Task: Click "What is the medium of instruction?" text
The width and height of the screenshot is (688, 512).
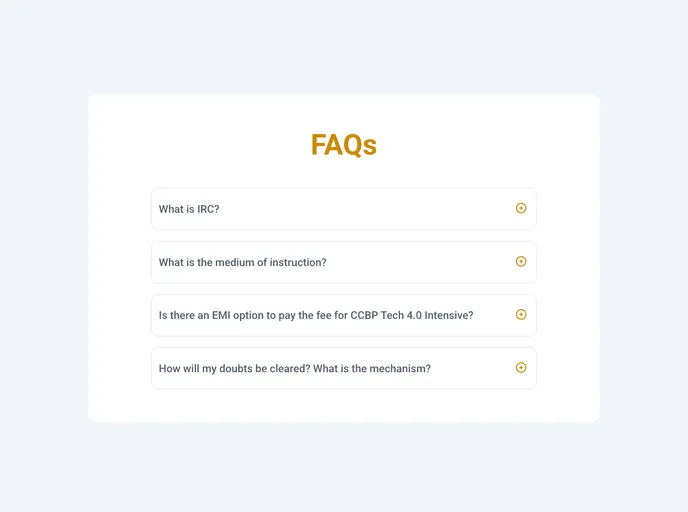Action: click(242, 262)
